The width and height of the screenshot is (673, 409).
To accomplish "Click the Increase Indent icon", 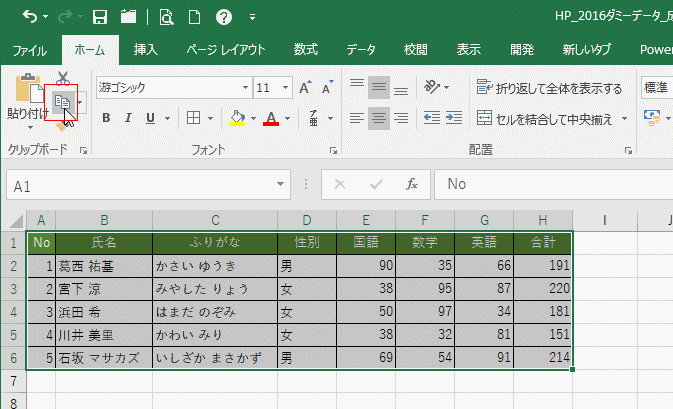I will (454, 118).
